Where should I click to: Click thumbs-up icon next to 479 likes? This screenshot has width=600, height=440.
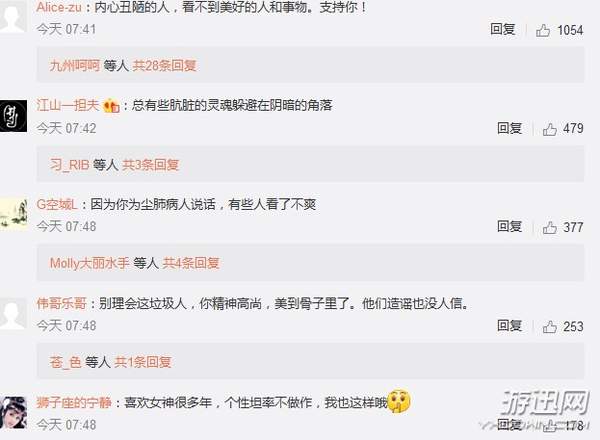pos(549,129)
